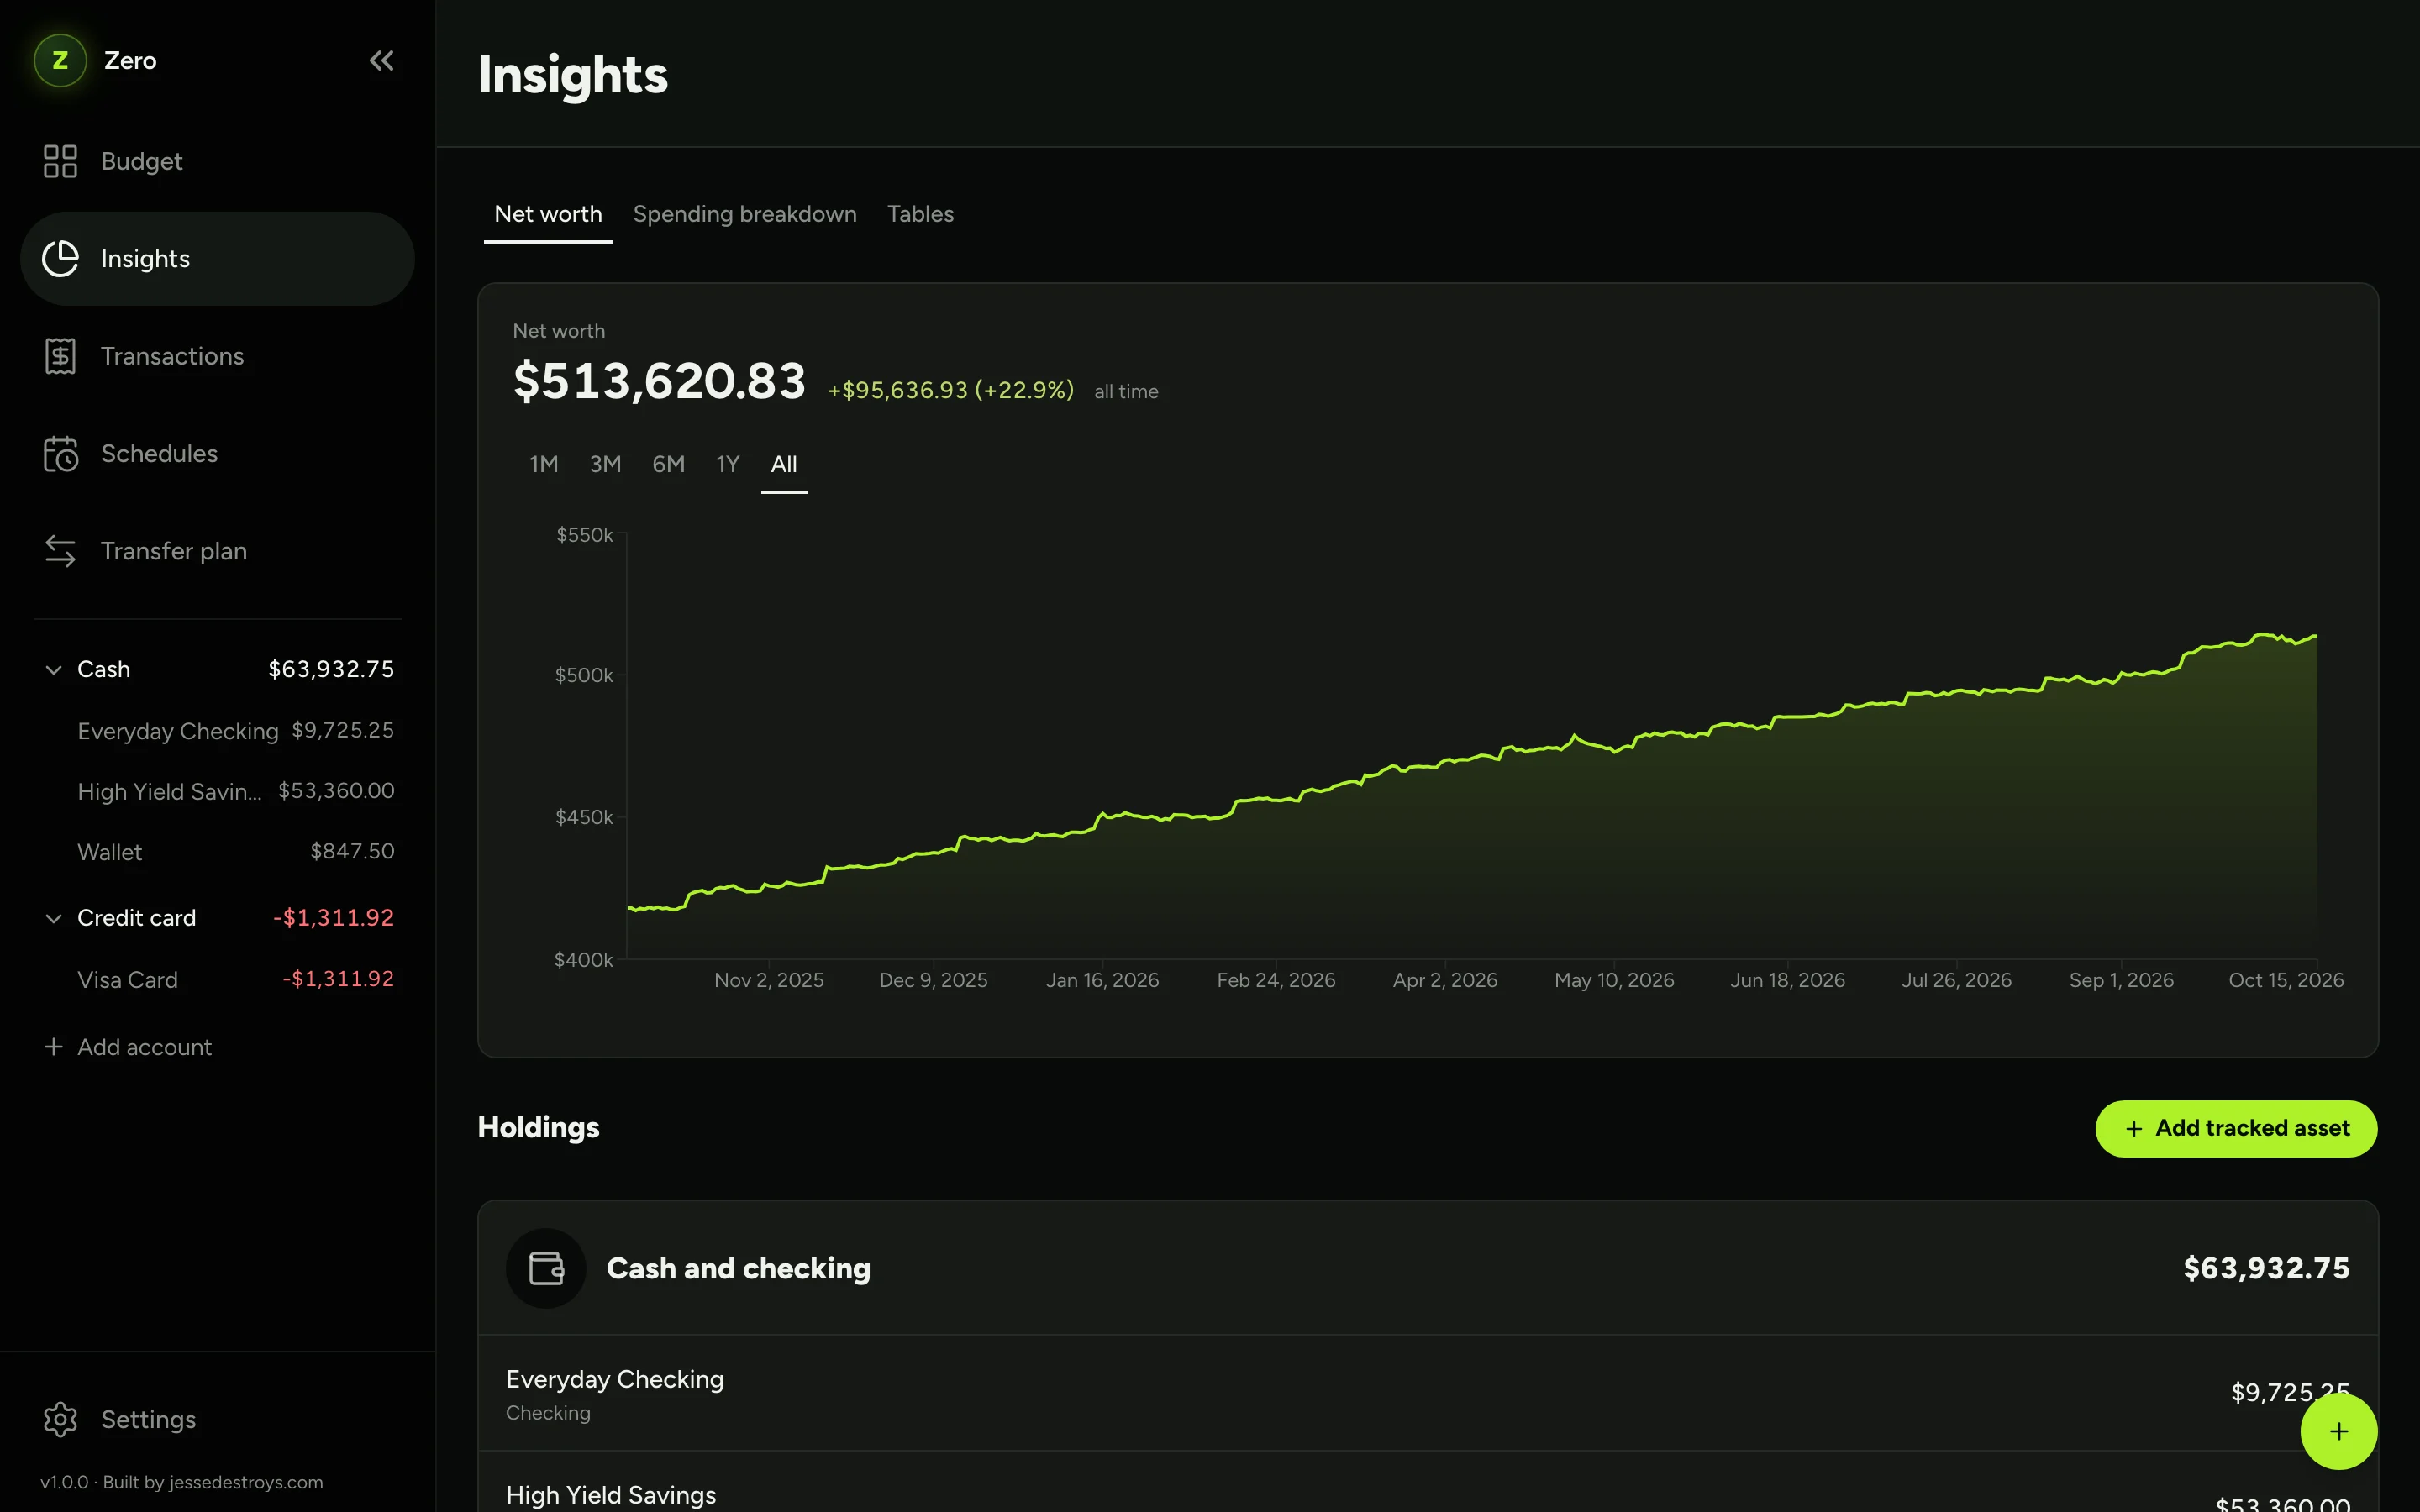The height and width of the screenshot is (1512, 2420).
Task: Select the 1Y chart range
Action: tap(727, 464)
